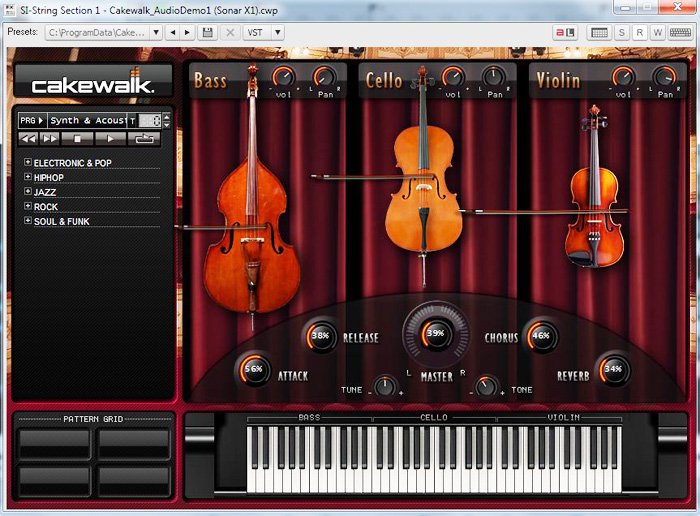Go to previous preset arrow
Viewport: 700px width, 516px height.
click(x=173, y=33)
